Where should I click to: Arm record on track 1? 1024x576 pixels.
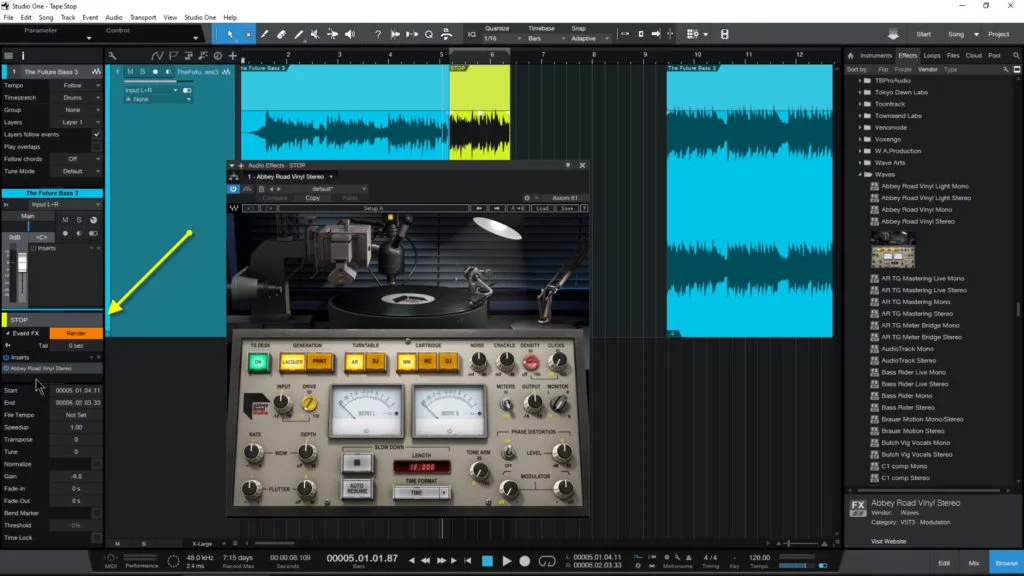(155, 72)
